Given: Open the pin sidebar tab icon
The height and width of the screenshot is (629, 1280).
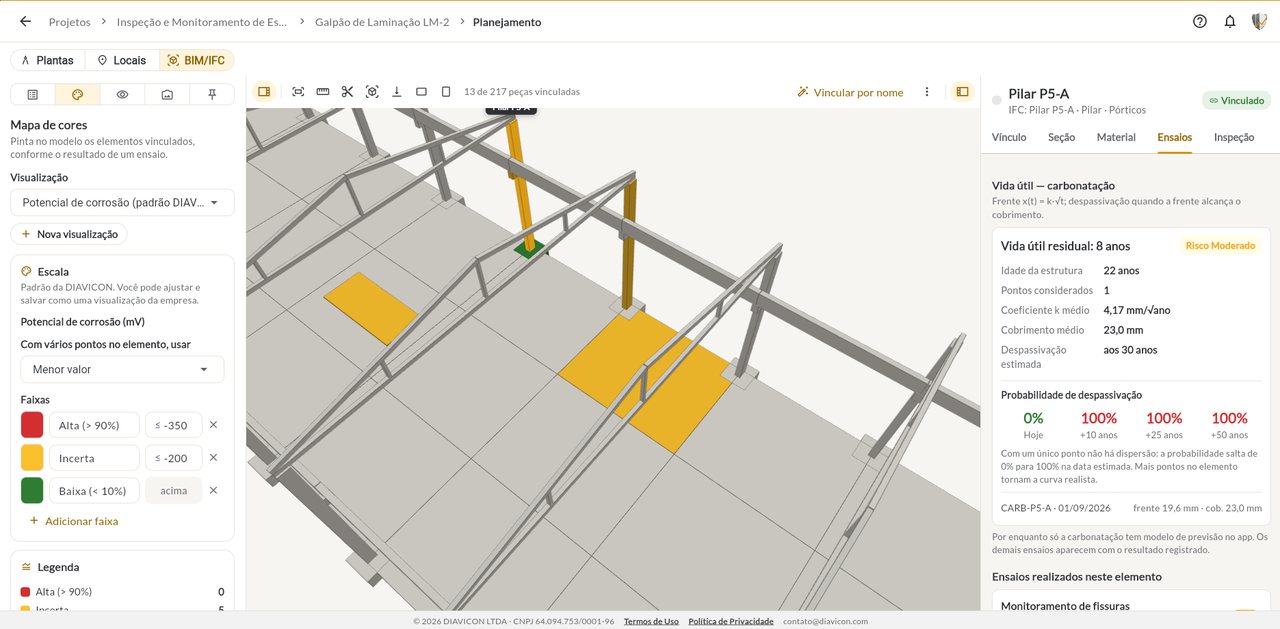Looking at the screenshot, I should click(212, 94).
